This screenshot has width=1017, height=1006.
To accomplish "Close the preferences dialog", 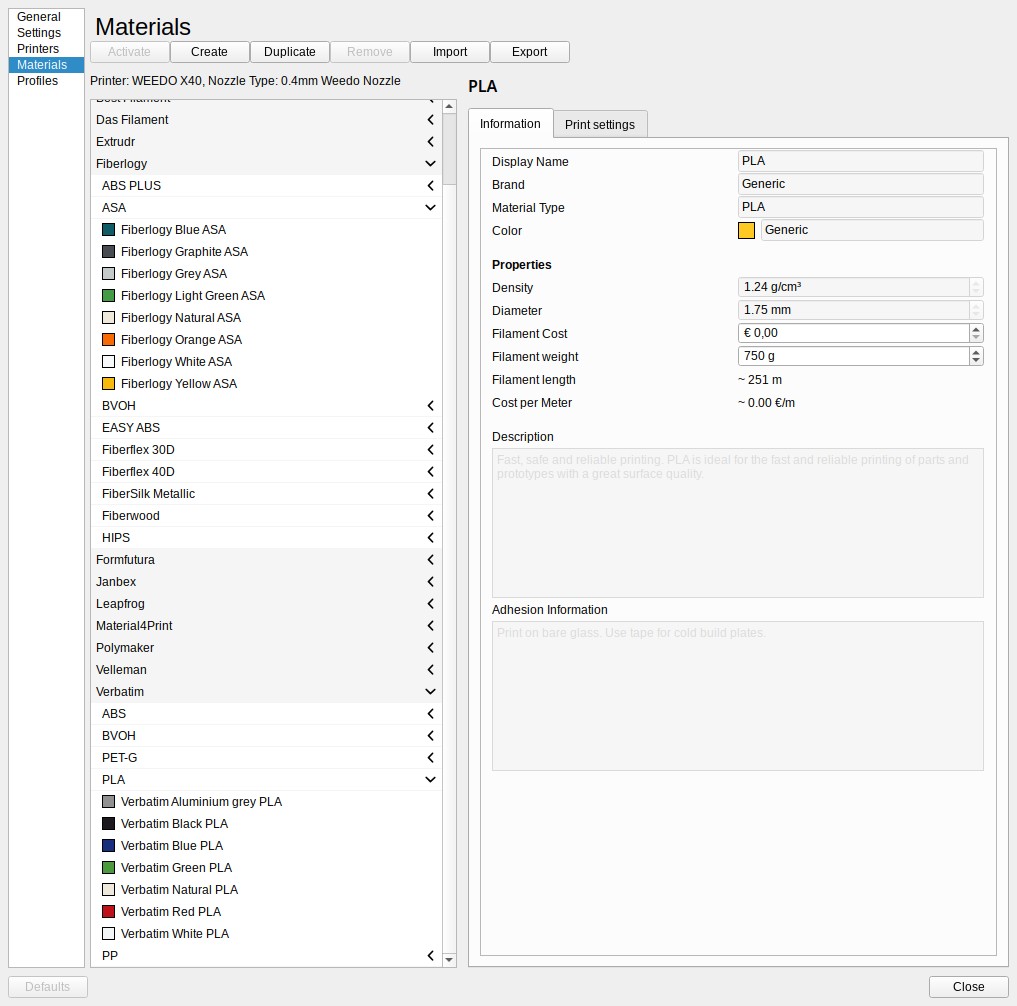I will pyautogui.click(x=968, y=987).
